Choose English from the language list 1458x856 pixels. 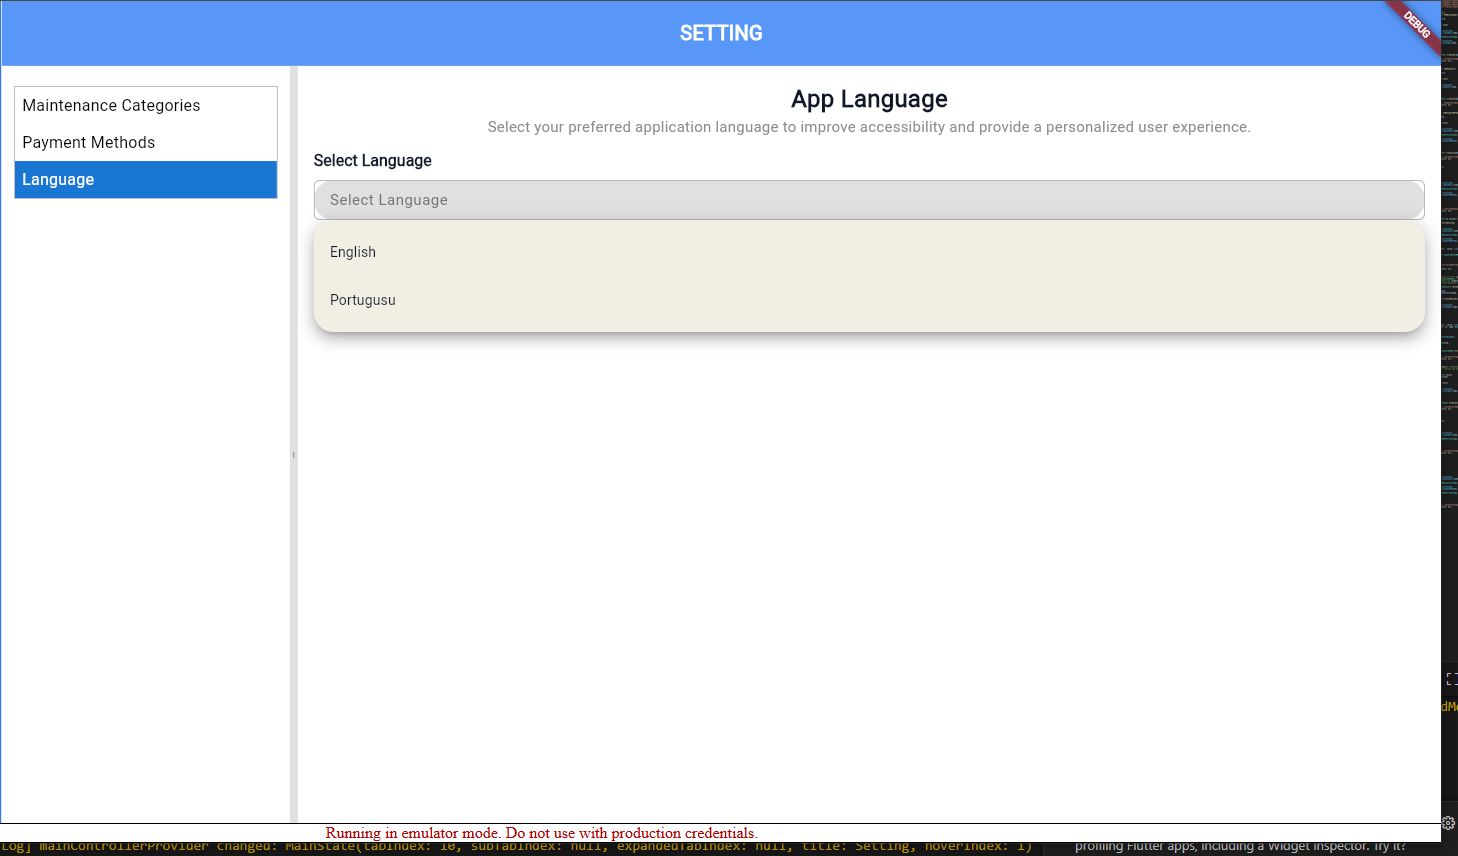click(353, 252)
